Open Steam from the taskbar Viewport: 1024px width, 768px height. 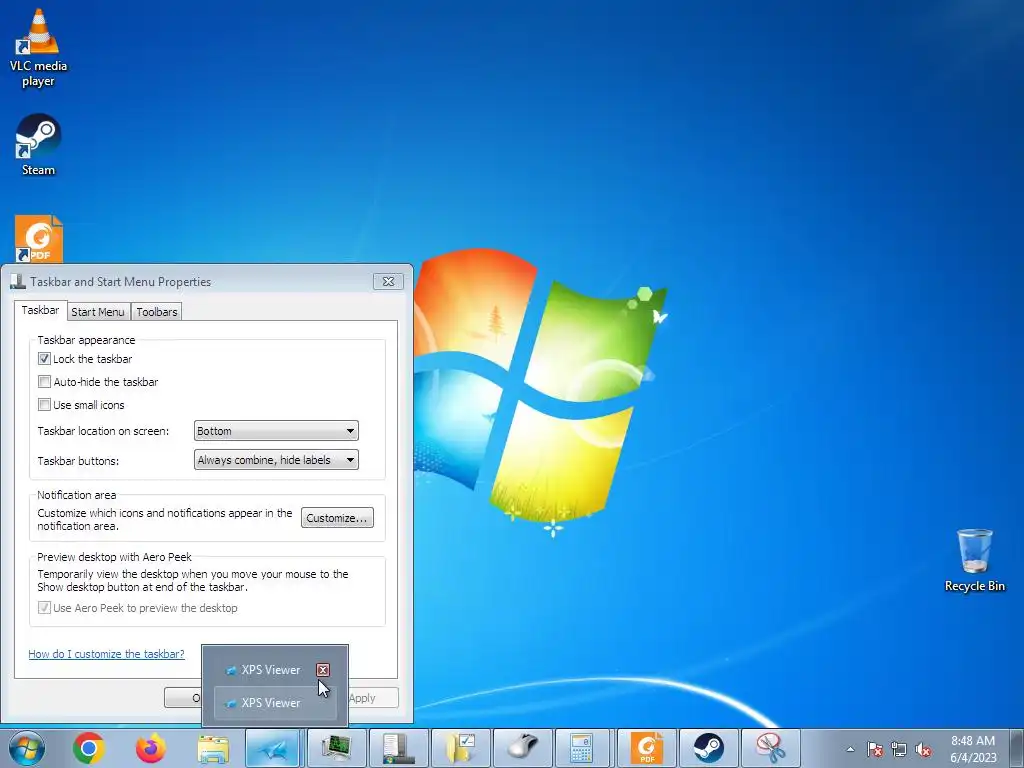pyautogui.click(x=707, y=748)
